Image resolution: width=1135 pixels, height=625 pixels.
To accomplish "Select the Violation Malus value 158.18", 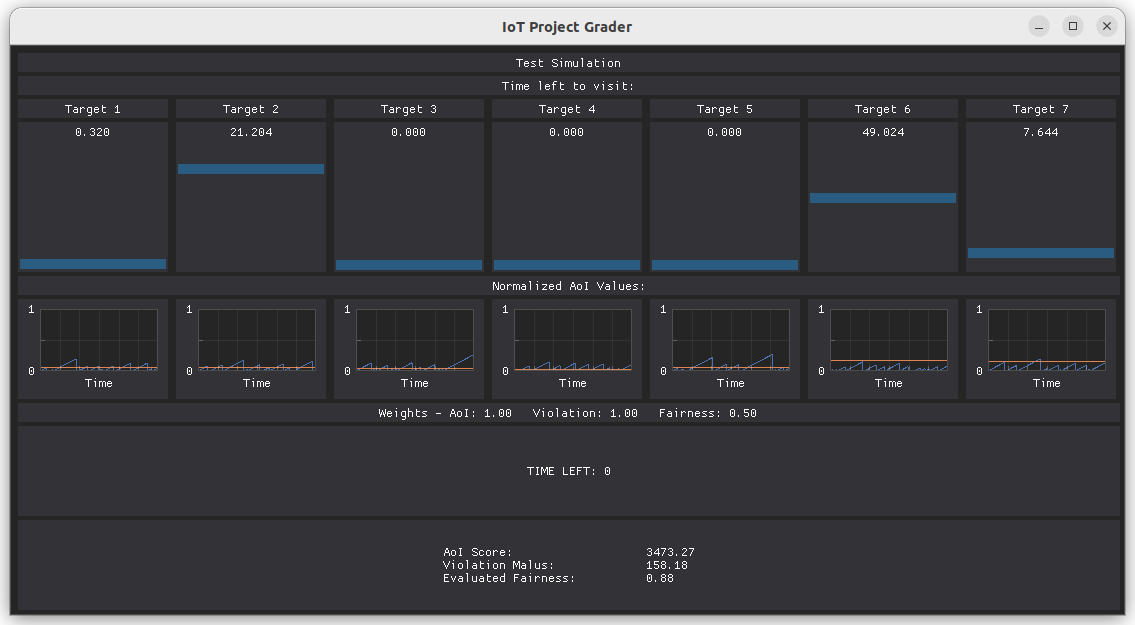I will pyautogui.click(x=668, y=564).
